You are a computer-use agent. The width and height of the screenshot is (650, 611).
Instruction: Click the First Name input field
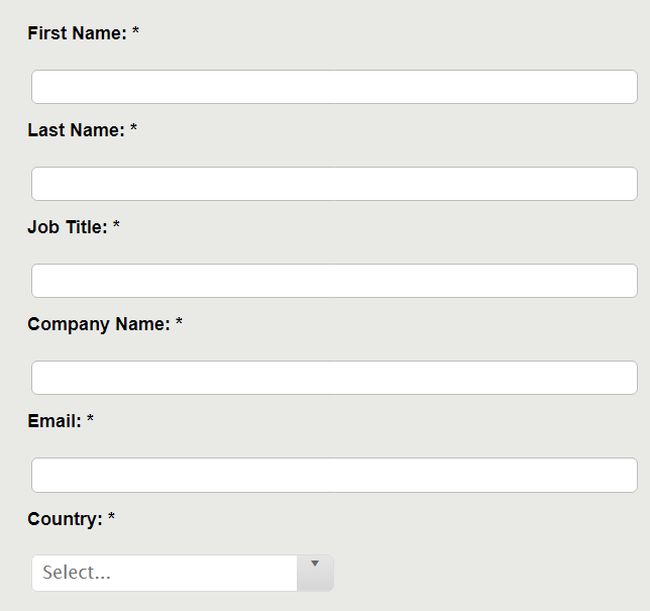(334, 87)
